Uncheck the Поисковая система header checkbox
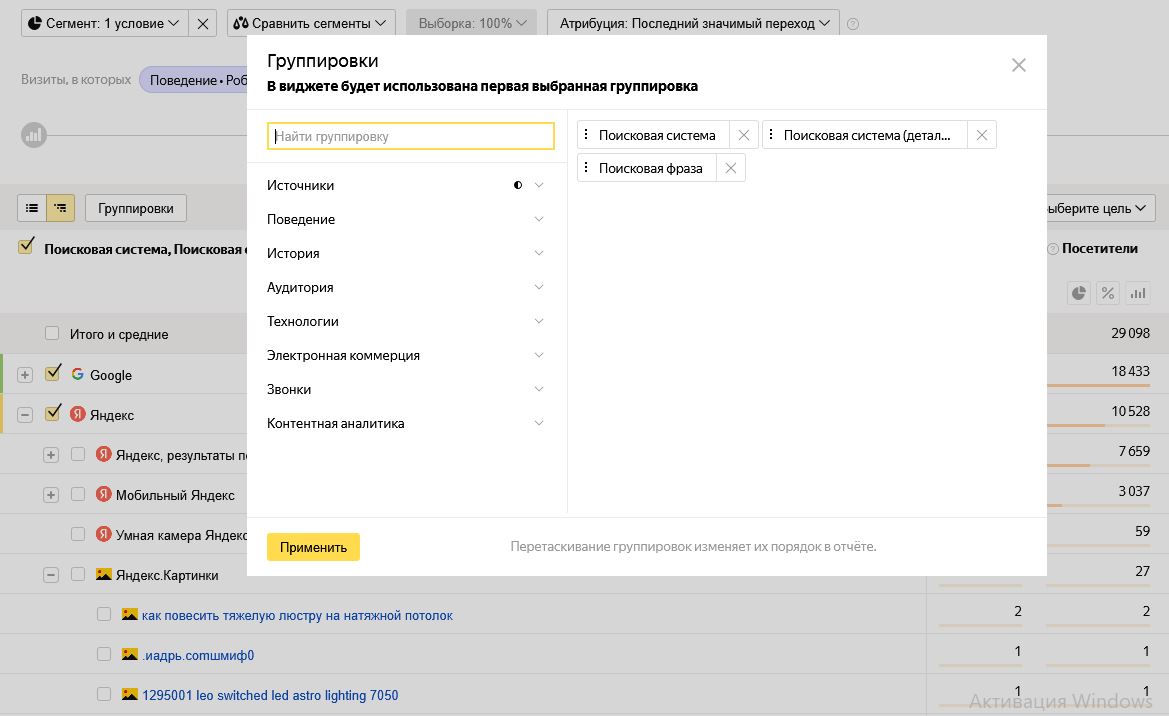This screenshot has height=716, width=1169. pos(25,248)
